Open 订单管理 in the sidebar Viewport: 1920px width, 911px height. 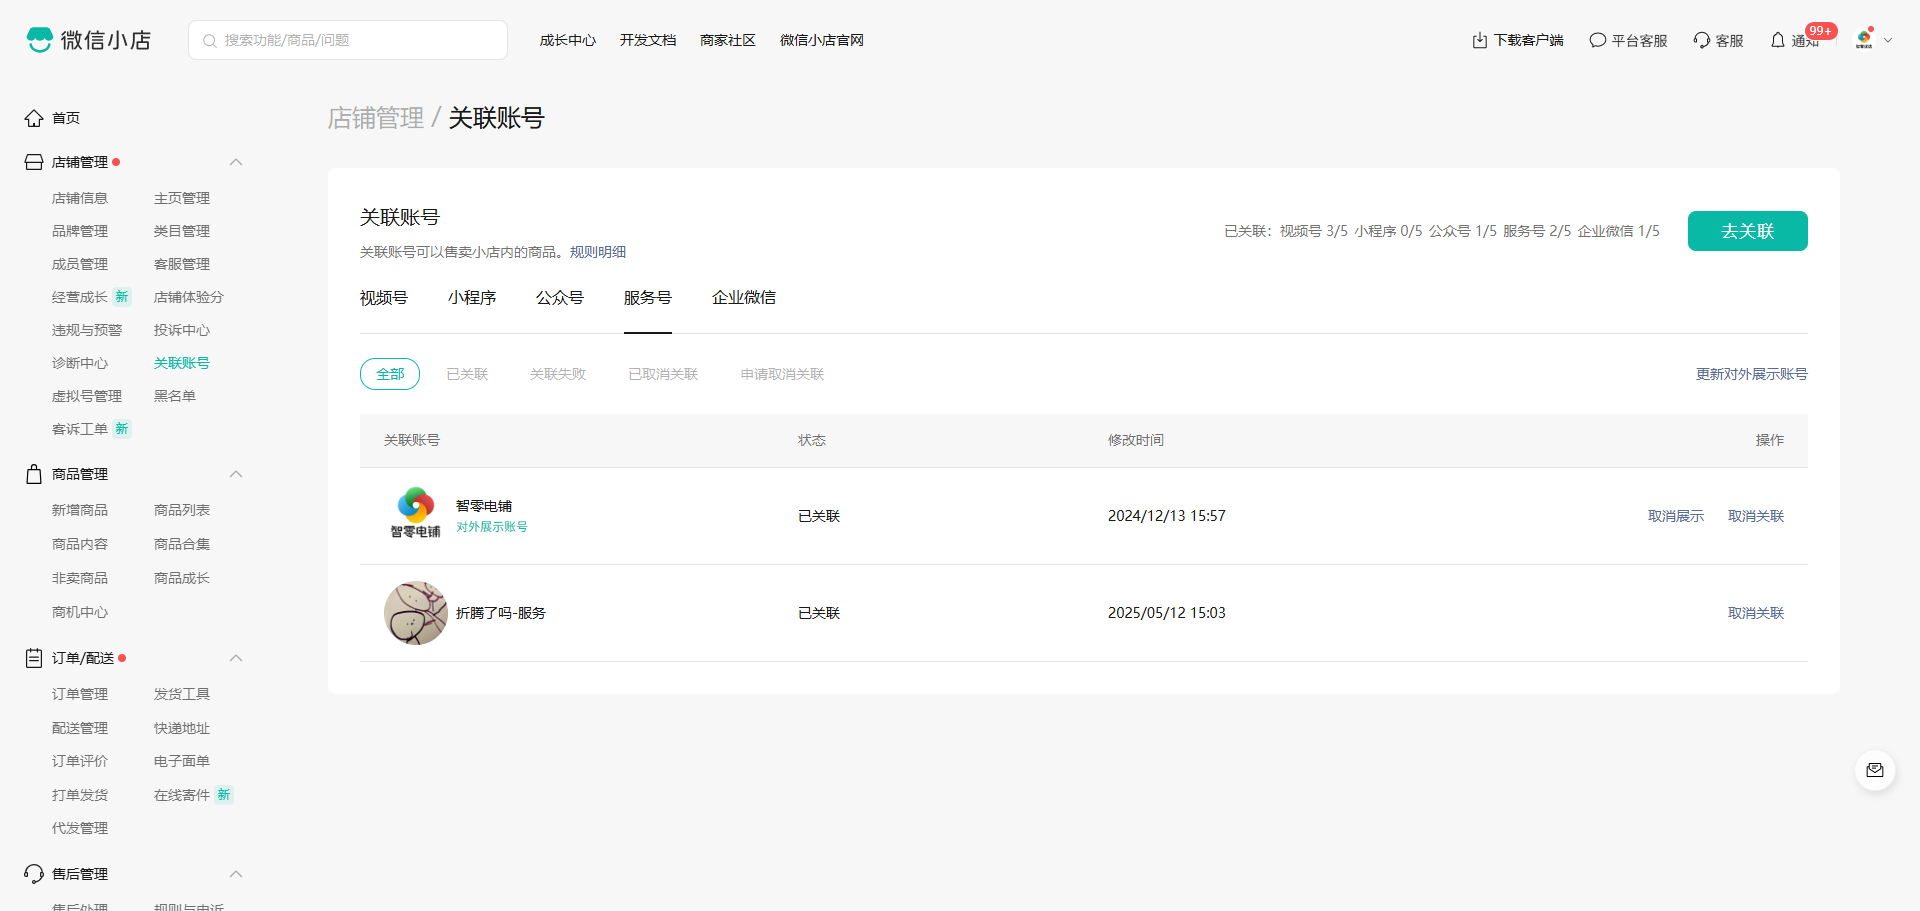coord(80,694)
